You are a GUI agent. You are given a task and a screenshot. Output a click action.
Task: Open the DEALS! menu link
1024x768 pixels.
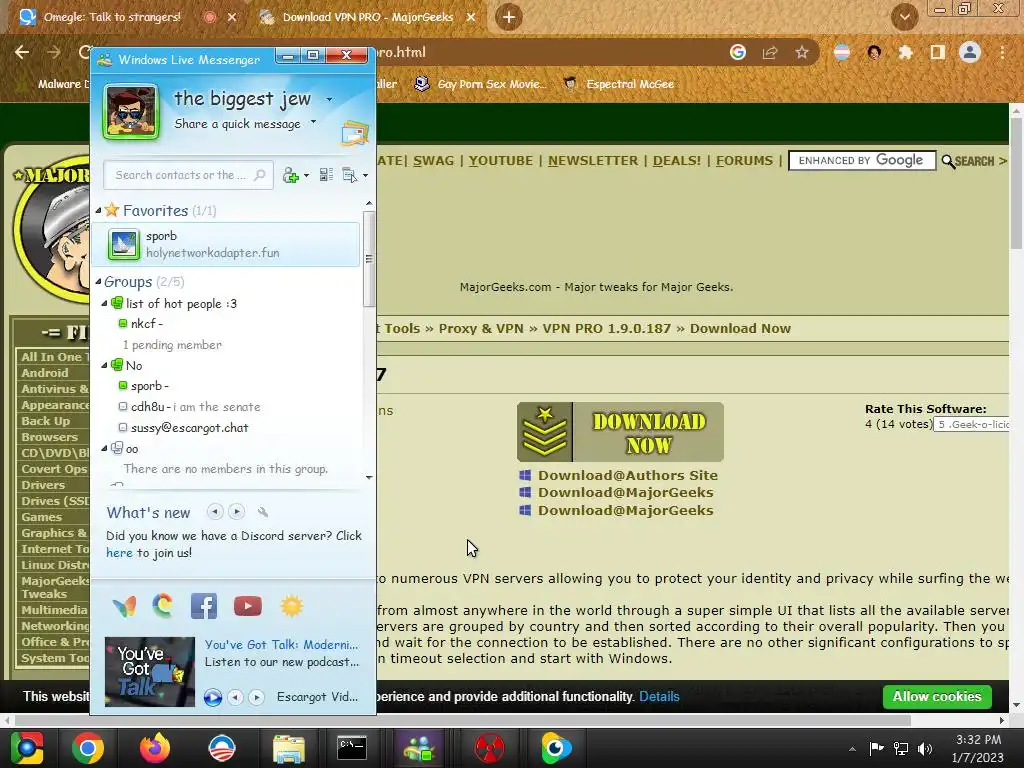[677, 161]
